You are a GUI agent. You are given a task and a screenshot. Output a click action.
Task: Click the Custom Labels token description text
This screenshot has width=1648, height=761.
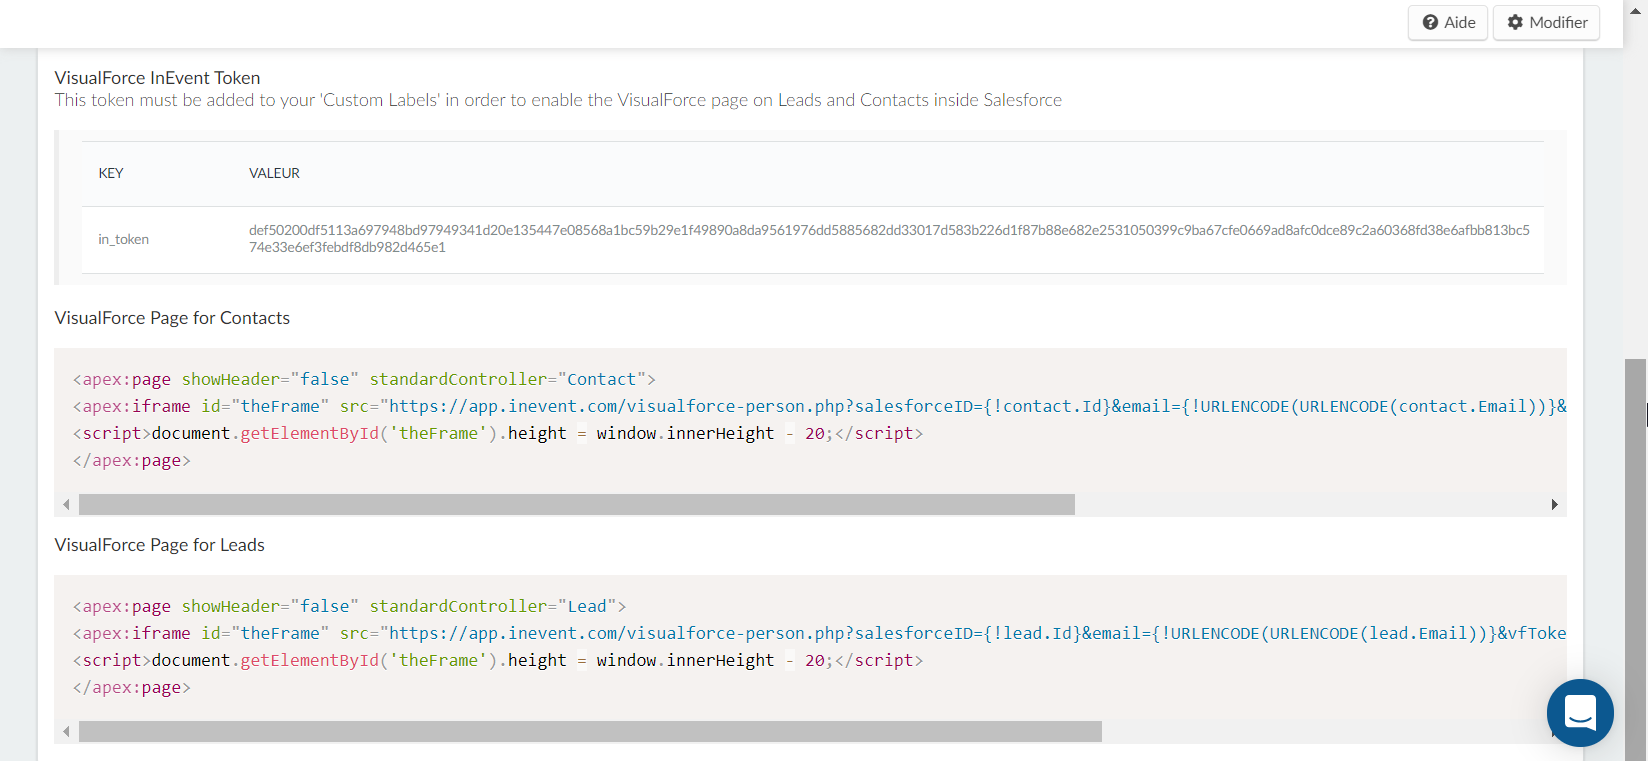pyautogui.click(x=558, y=100)
